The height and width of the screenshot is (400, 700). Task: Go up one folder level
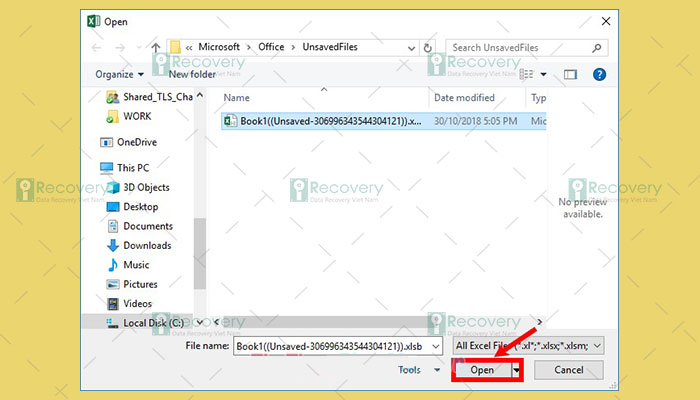pyautogui.click(x=155, y=47)
